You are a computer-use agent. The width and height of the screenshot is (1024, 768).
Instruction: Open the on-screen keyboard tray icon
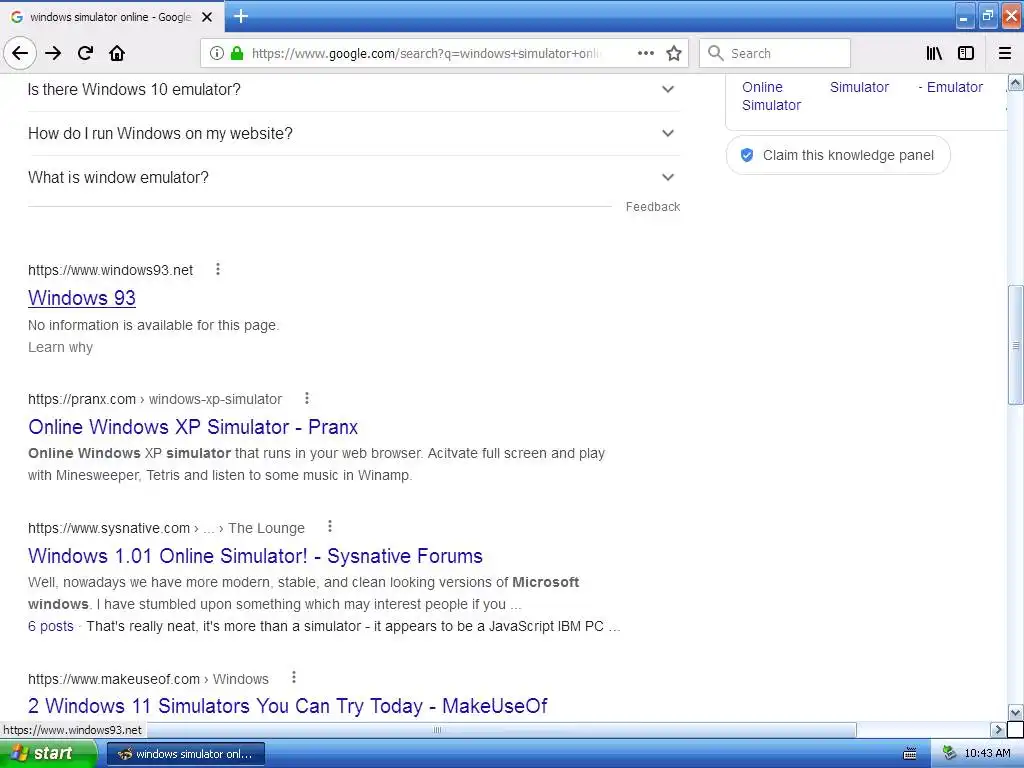(x=910, y=754)
